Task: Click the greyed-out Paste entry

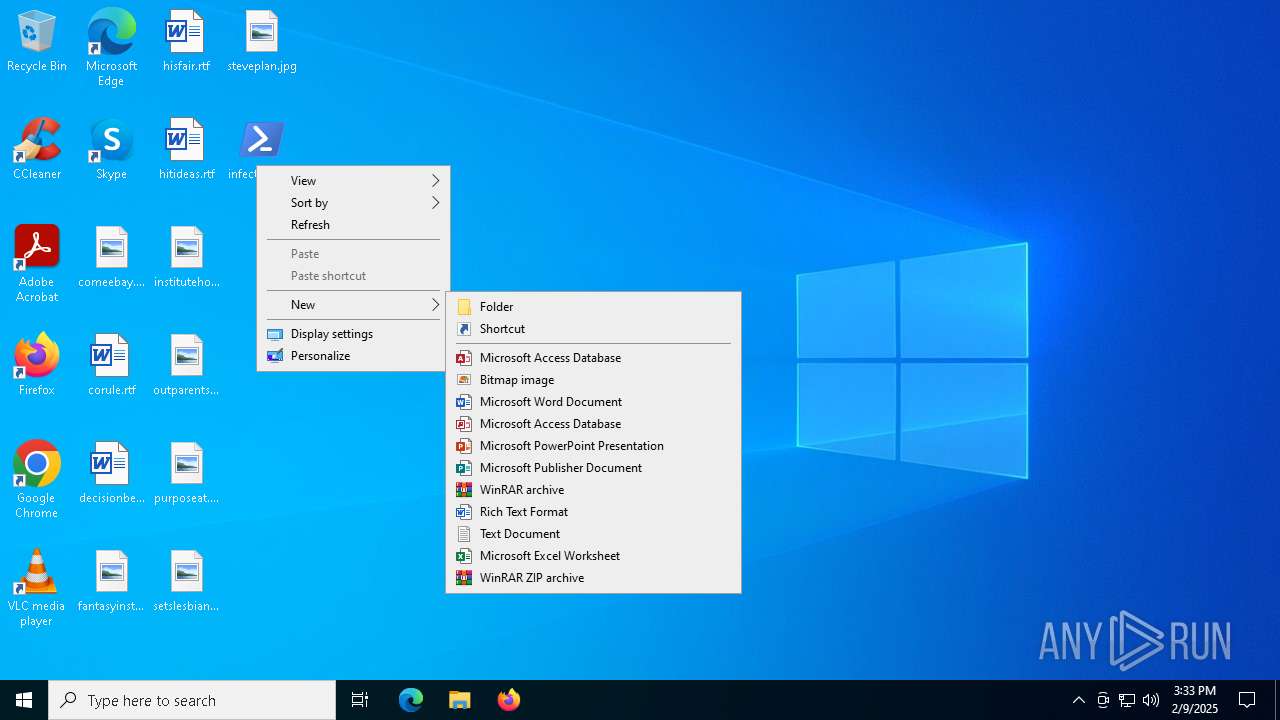Action: pos(353,254)
